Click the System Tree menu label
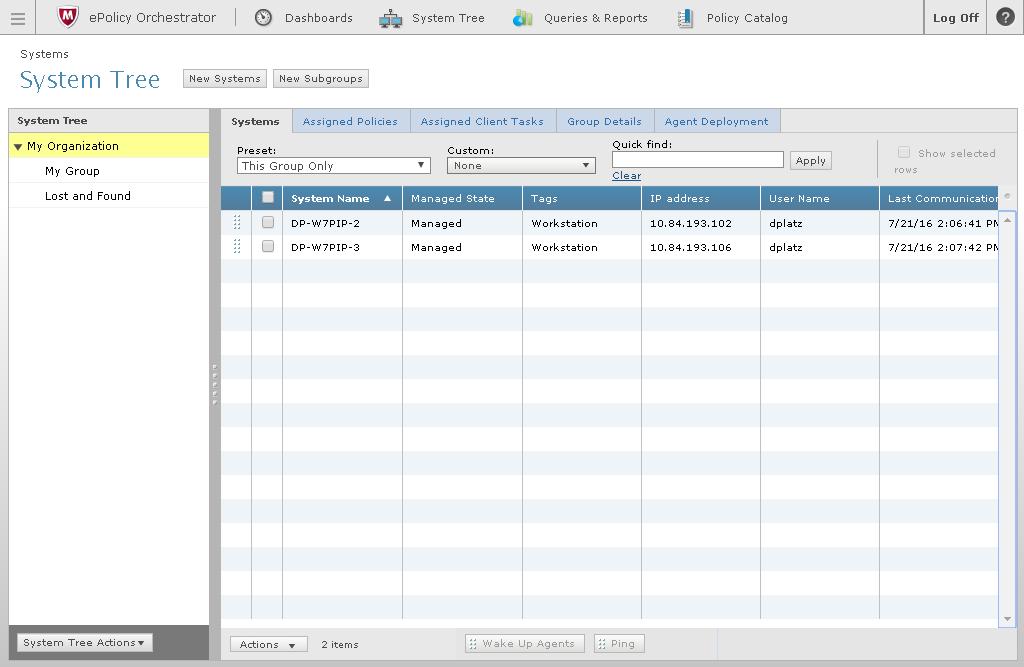1024x667 pixels. pos(448,18)
